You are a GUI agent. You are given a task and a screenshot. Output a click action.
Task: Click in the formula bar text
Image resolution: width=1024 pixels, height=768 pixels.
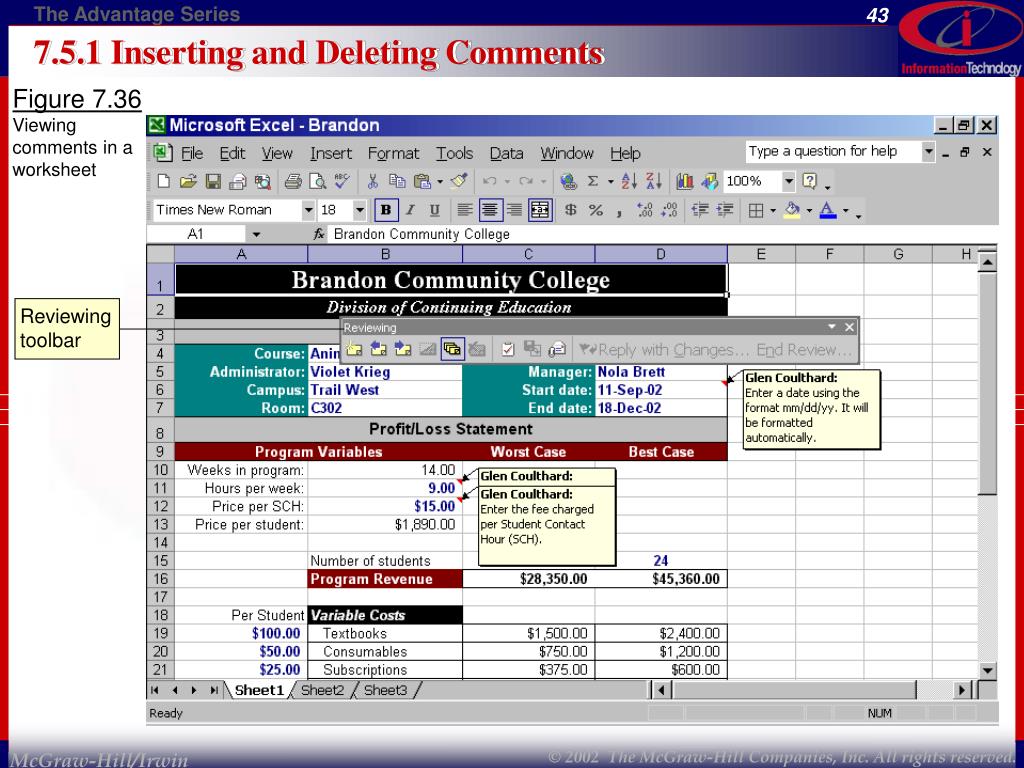(421, 234)
